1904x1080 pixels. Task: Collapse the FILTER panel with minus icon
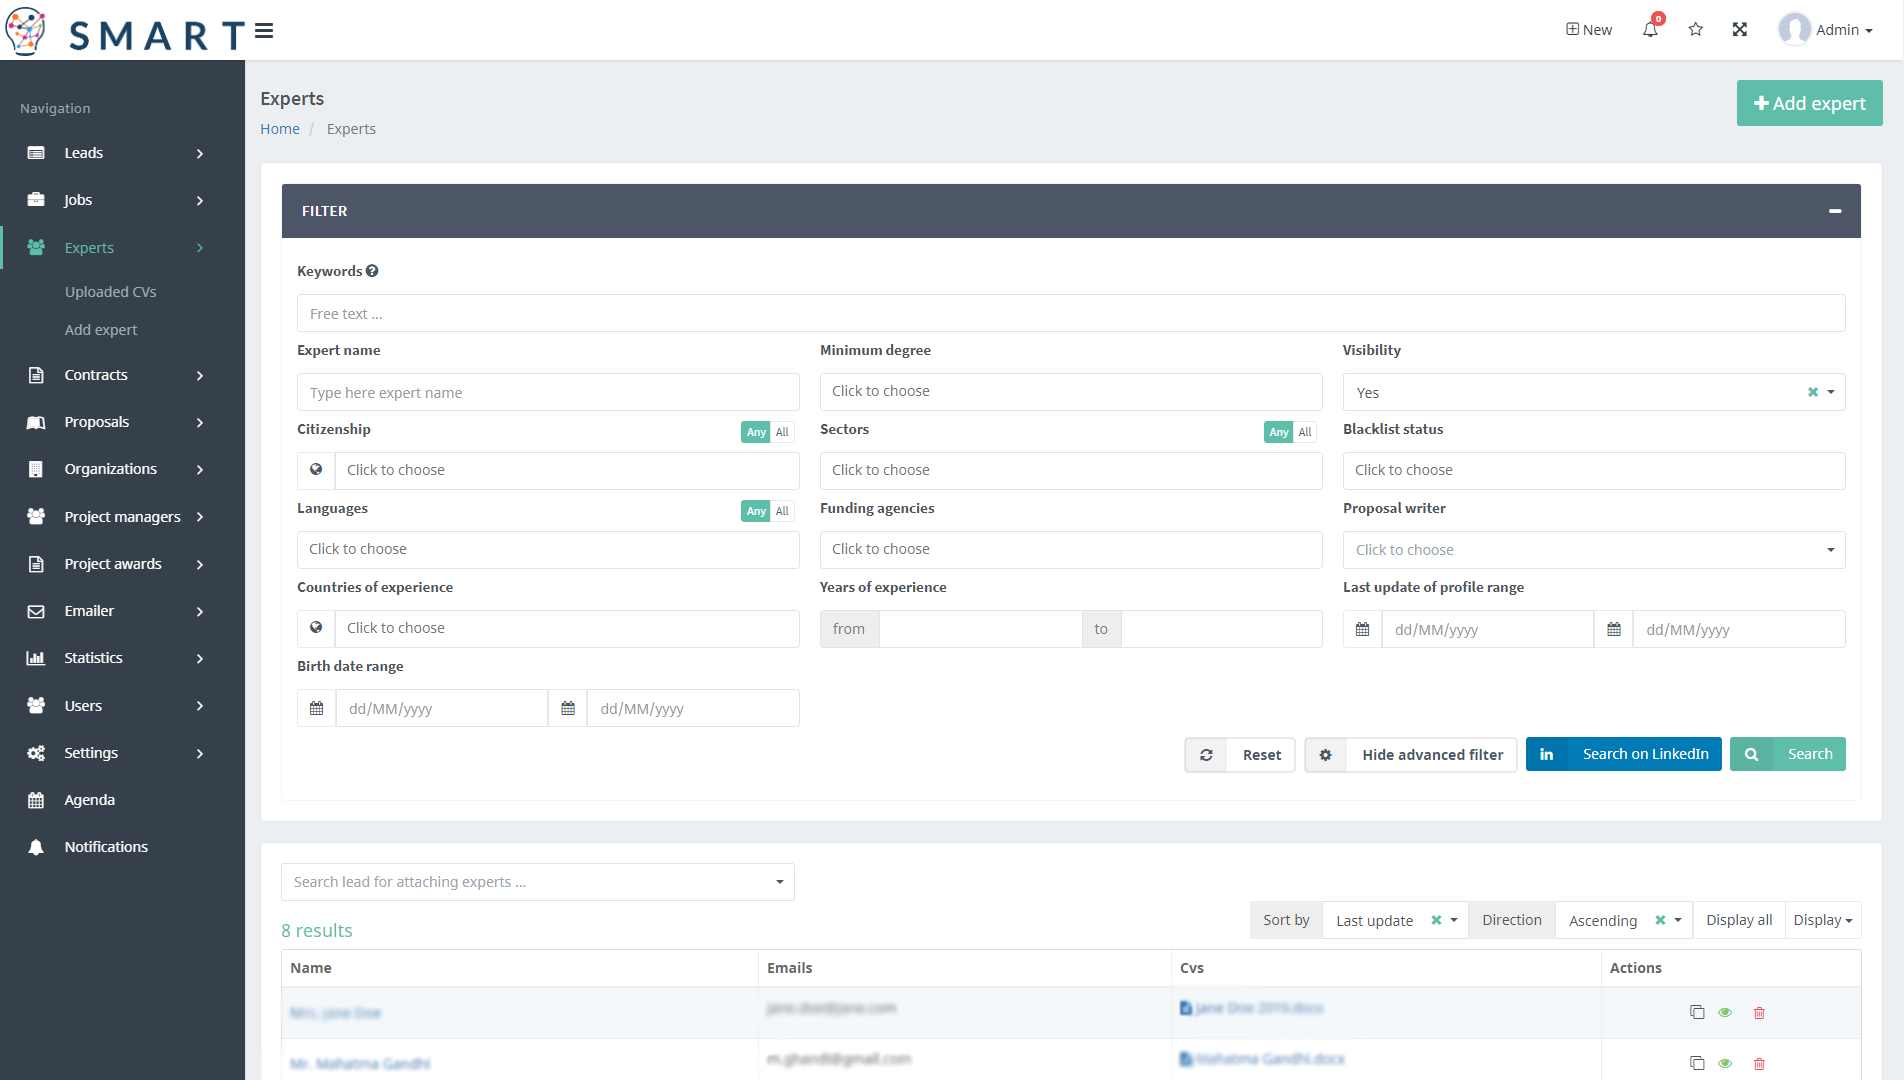(1835, 211)
